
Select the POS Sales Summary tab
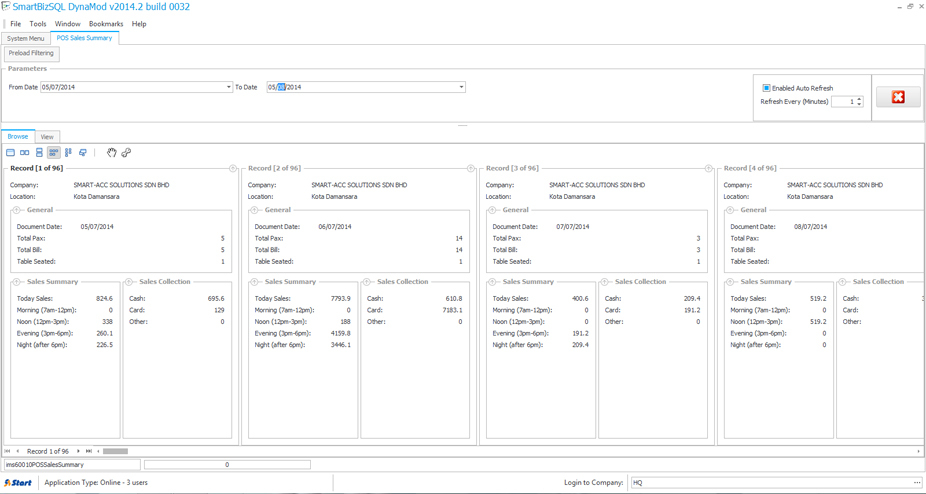click(x=84, y=38)
